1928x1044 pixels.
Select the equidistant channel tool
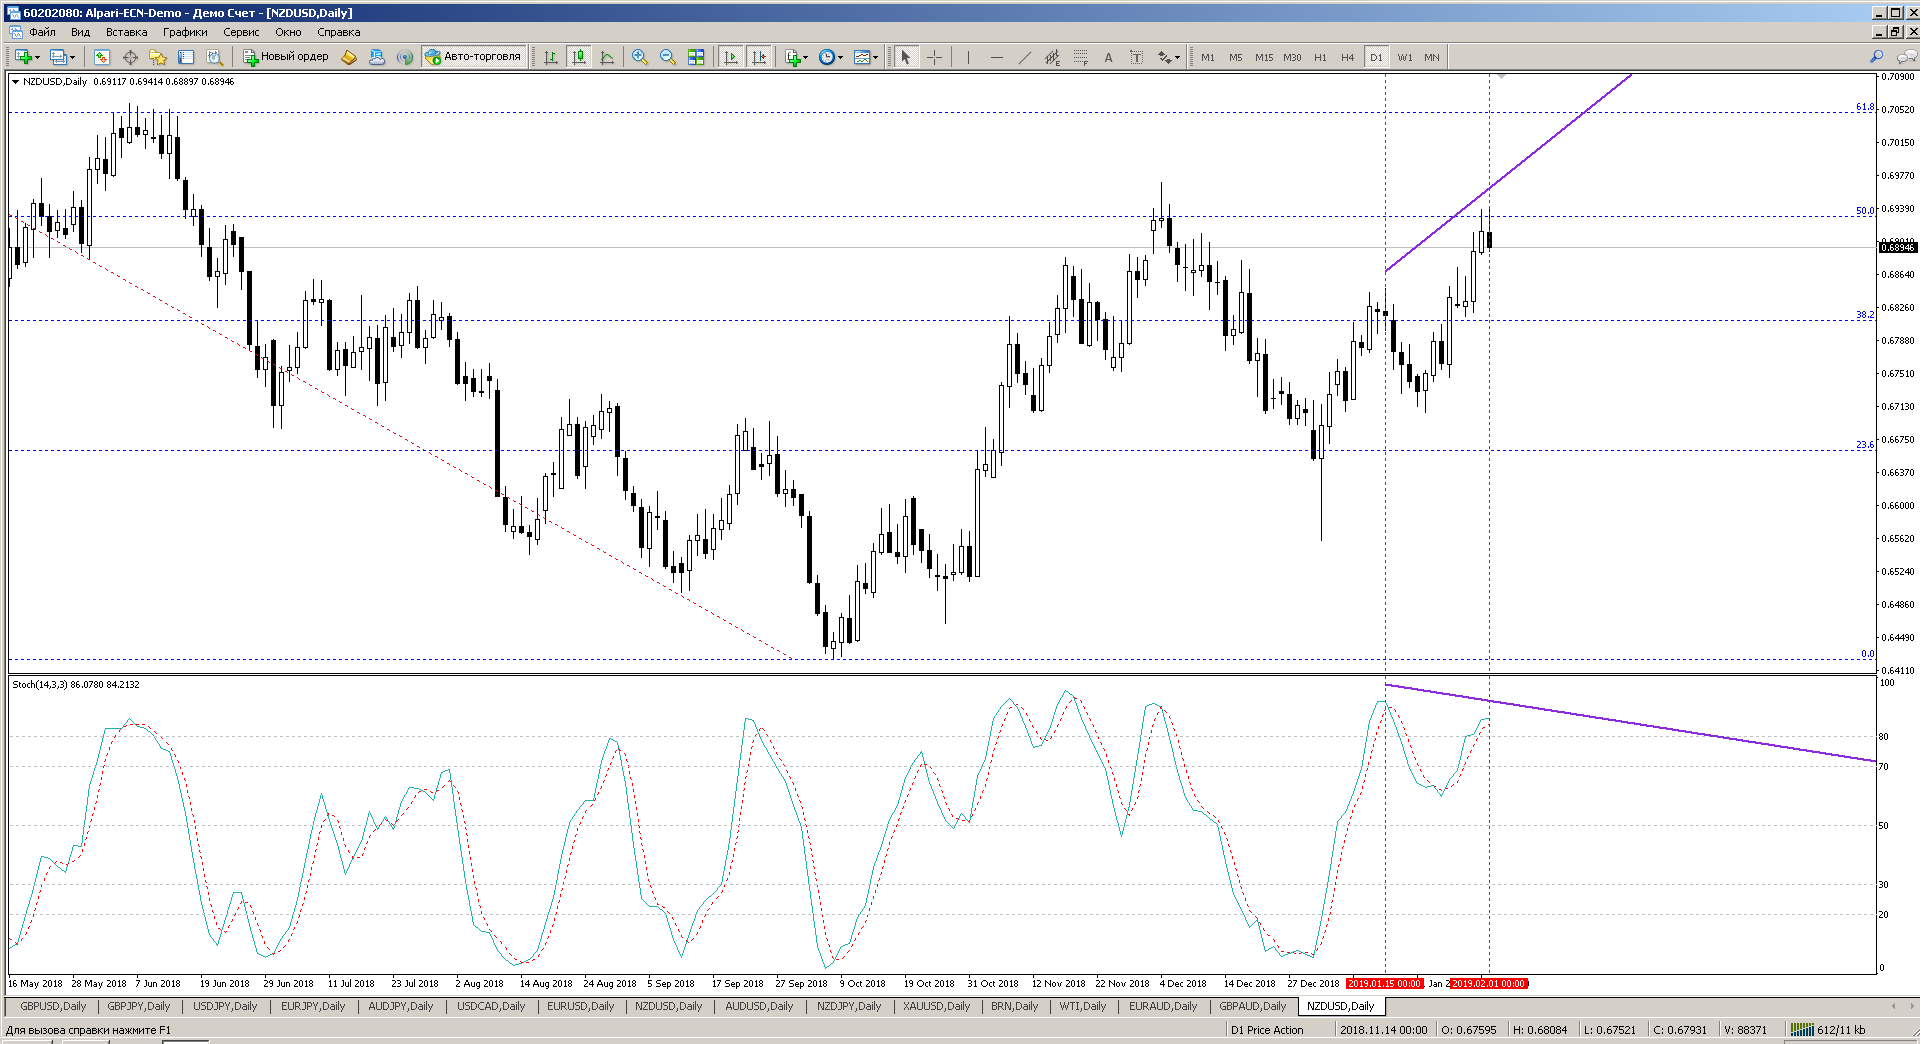(1052, 57)
